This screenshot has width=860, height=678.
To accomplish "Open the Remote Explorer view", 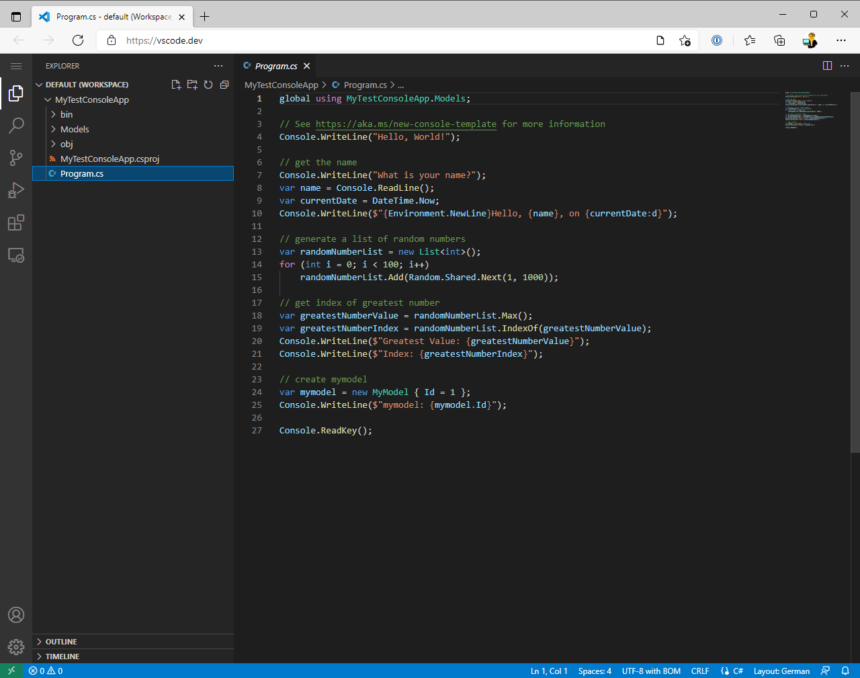I will [x=15, y=255].
